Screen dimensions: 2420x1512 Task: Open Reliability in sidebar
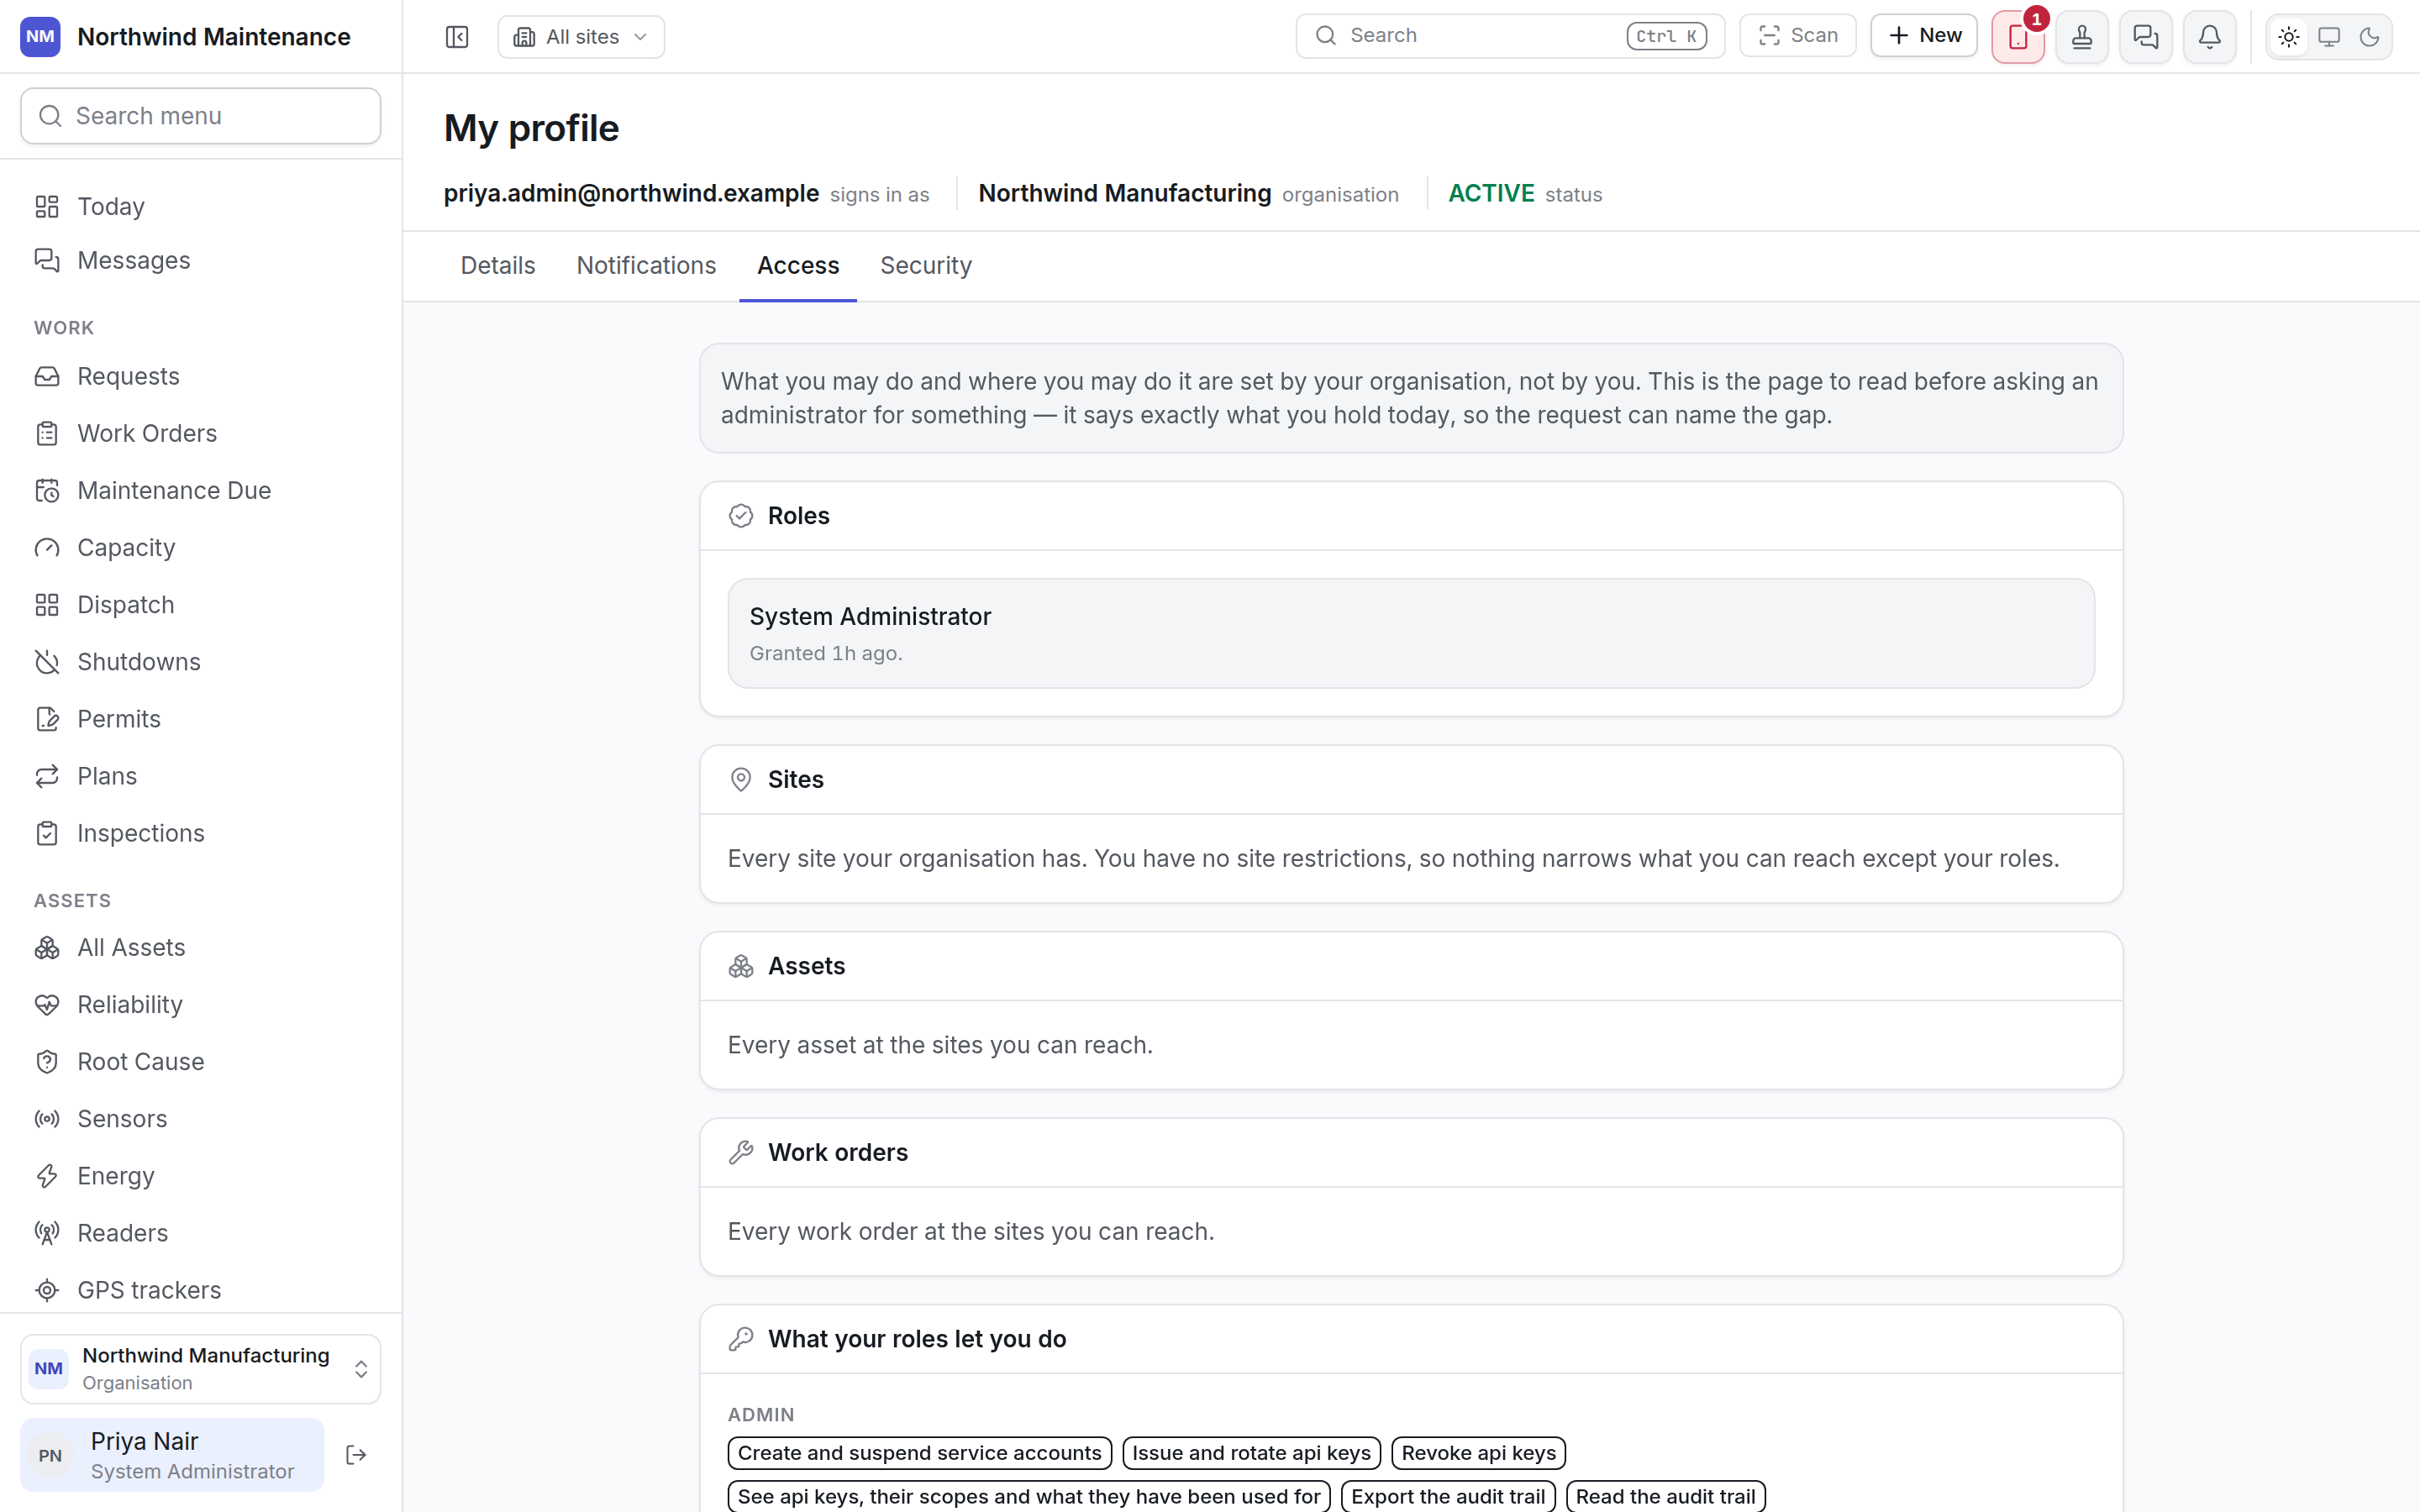[201, 1004]
